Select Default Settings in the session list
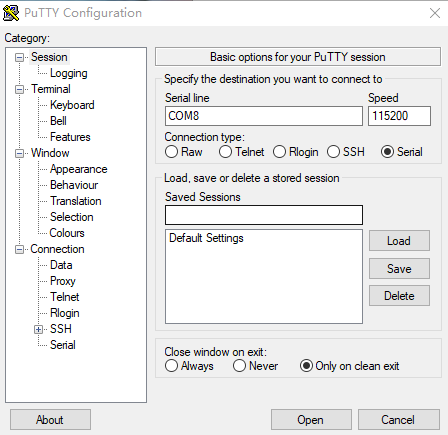 click(x=206, y=238)
